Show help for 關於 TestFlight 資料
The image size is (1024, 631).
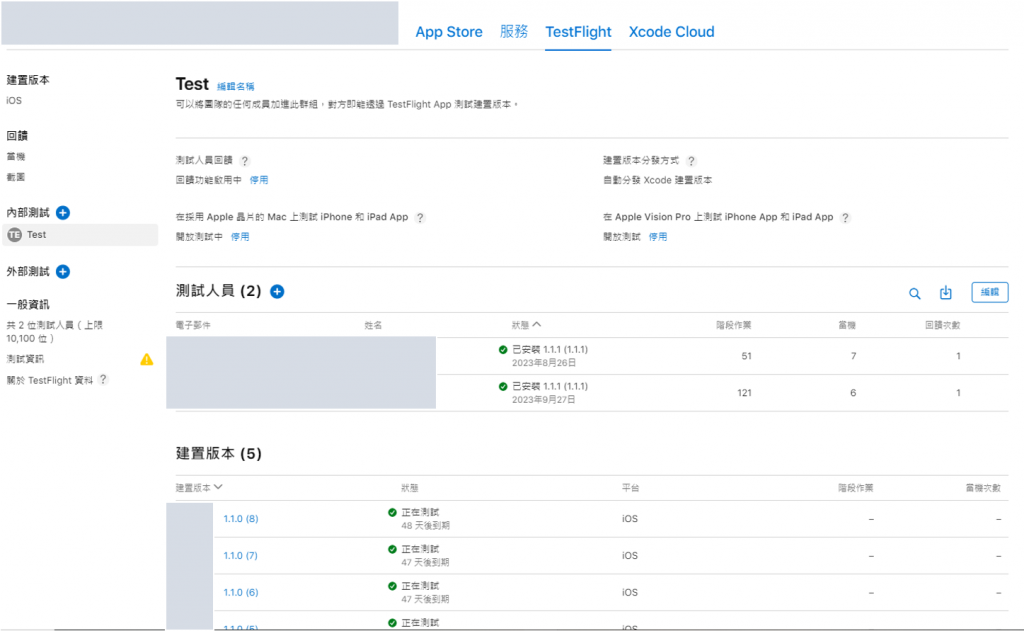(103, 380)
